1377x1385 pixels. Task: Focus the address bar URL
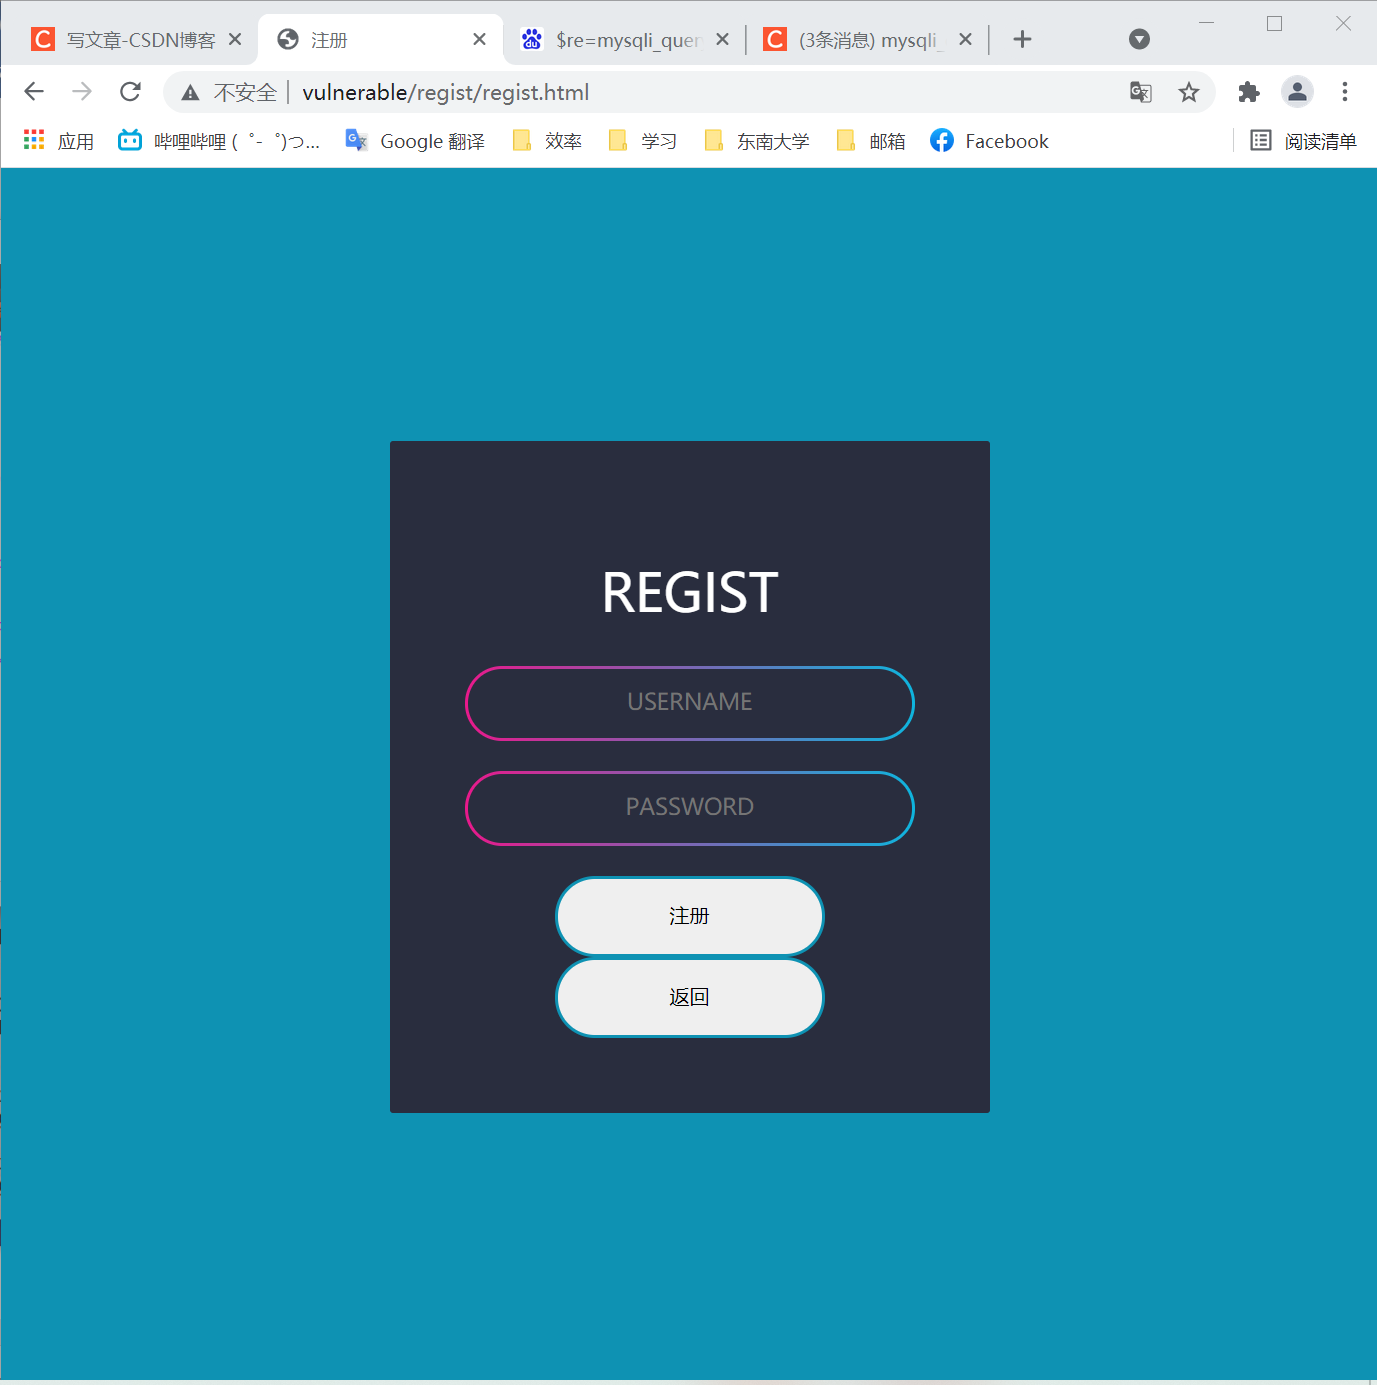pyautogui.click(x=446, y=92)
